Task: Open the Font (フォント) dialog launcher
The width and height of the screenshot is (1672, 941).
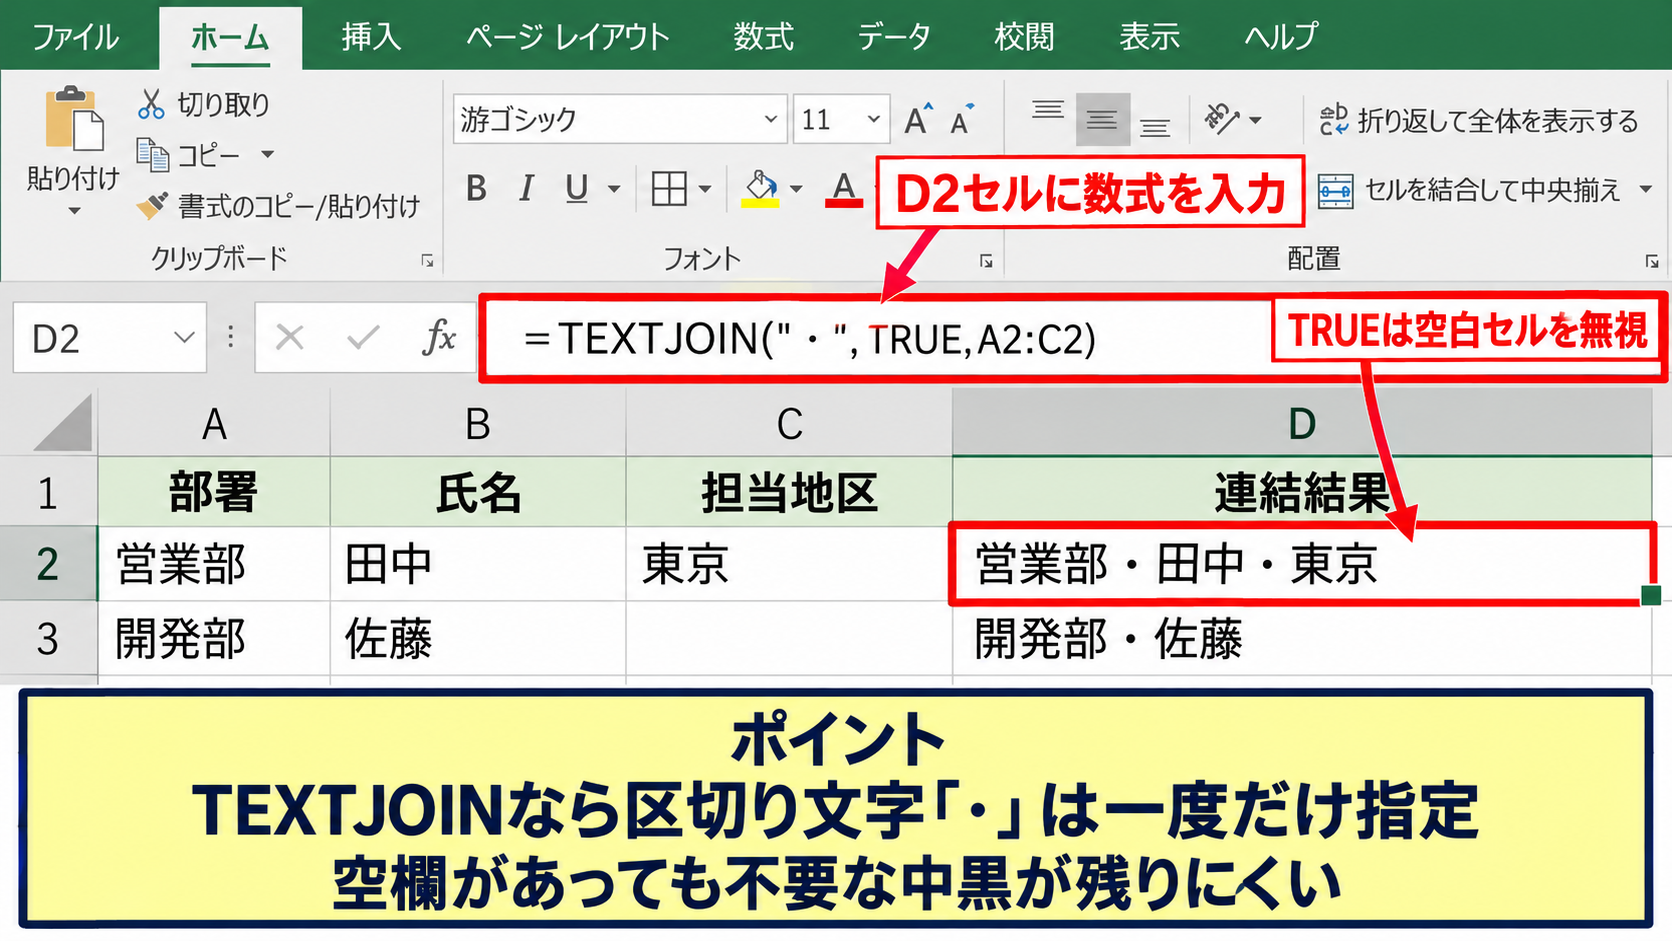Action: point(986,261)
